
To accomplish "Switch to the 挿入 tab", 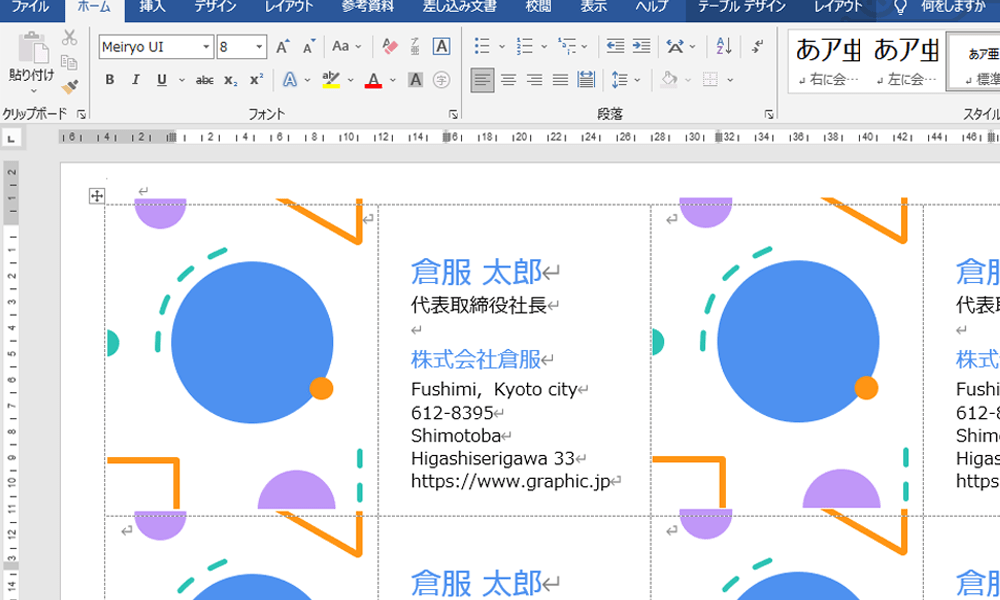I will tap(152, 7).
